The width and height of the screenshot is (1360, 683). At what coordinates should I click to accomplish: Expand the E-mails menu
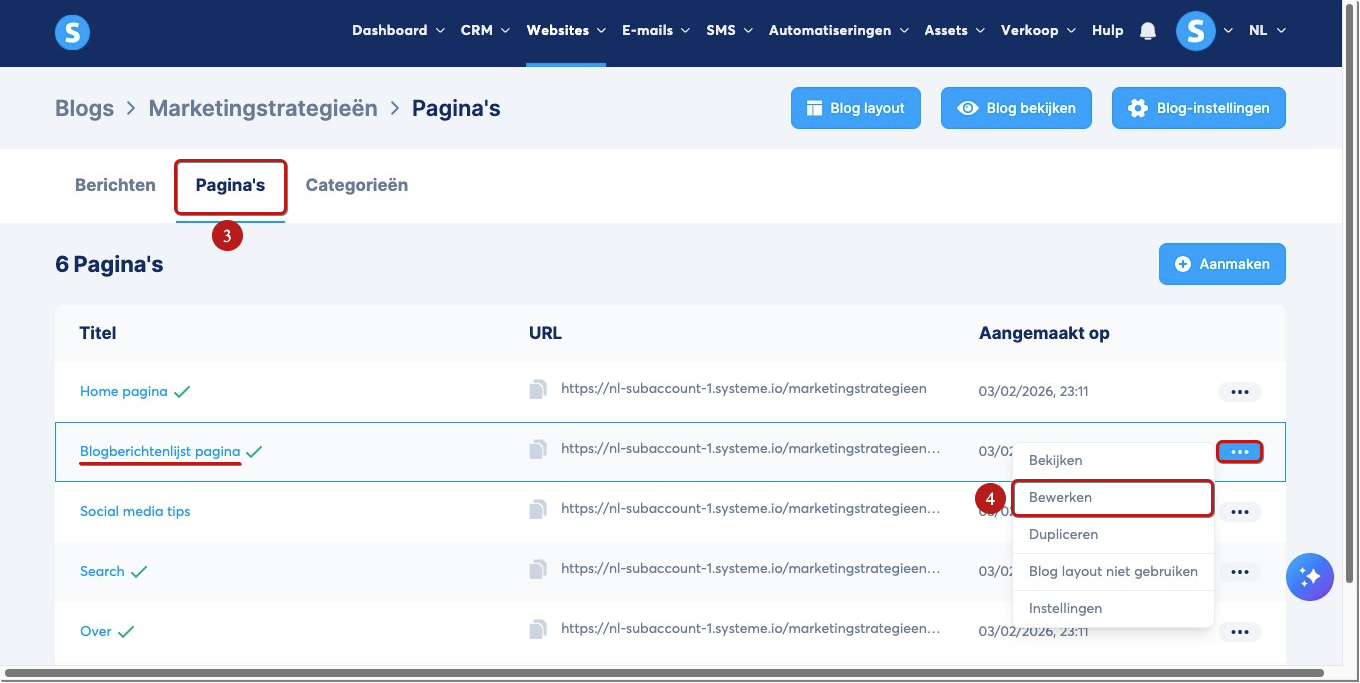pos(656,30)
